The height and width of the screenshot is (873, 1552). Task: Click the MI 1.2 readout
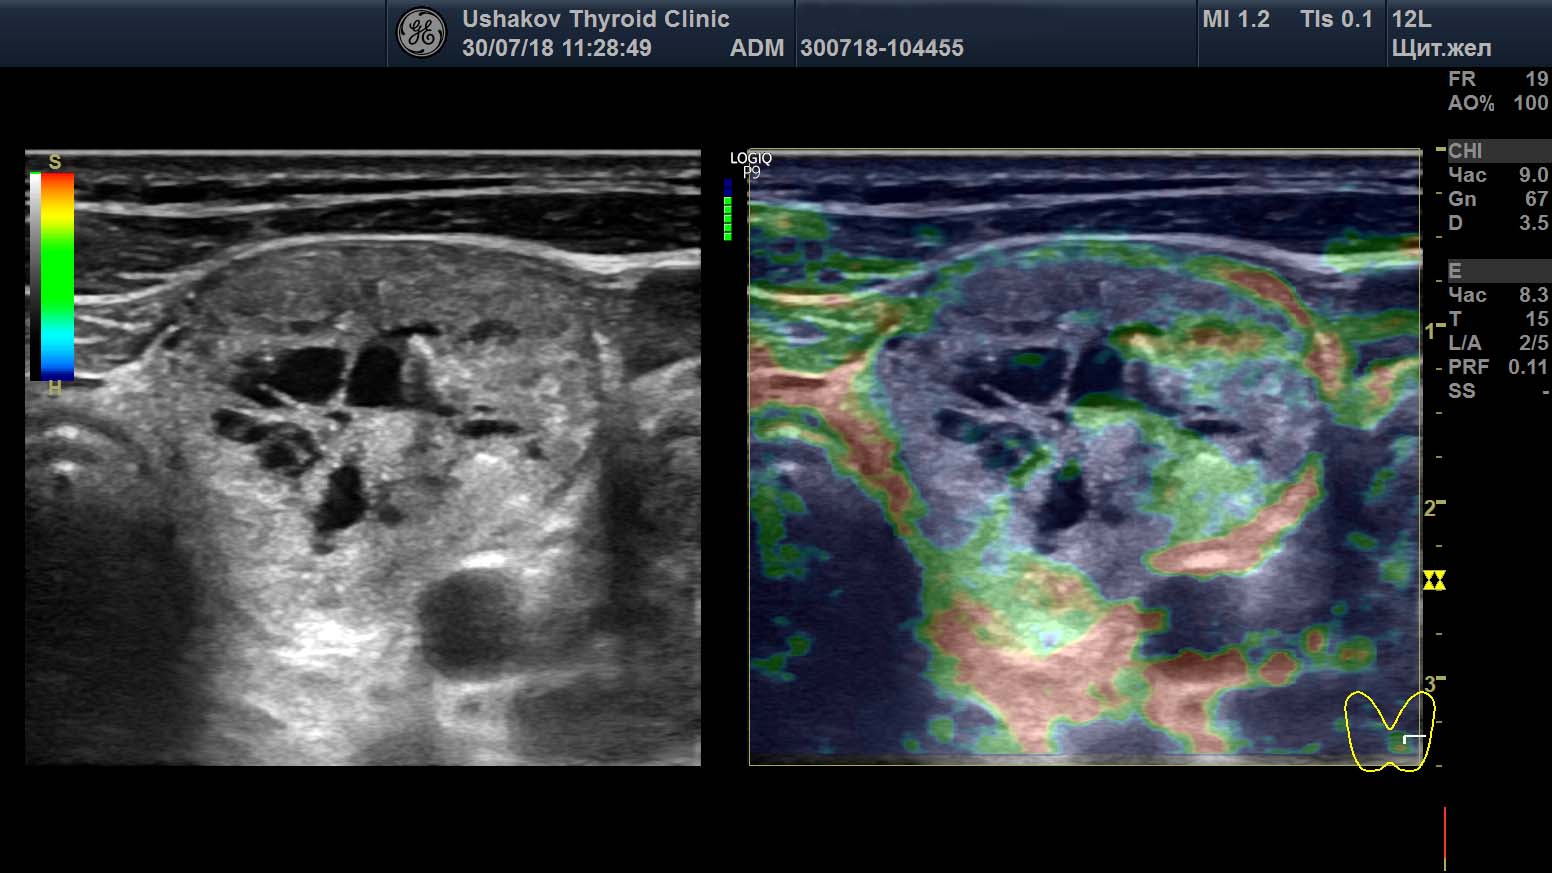pyautogui.click(x=1236, y=19)
